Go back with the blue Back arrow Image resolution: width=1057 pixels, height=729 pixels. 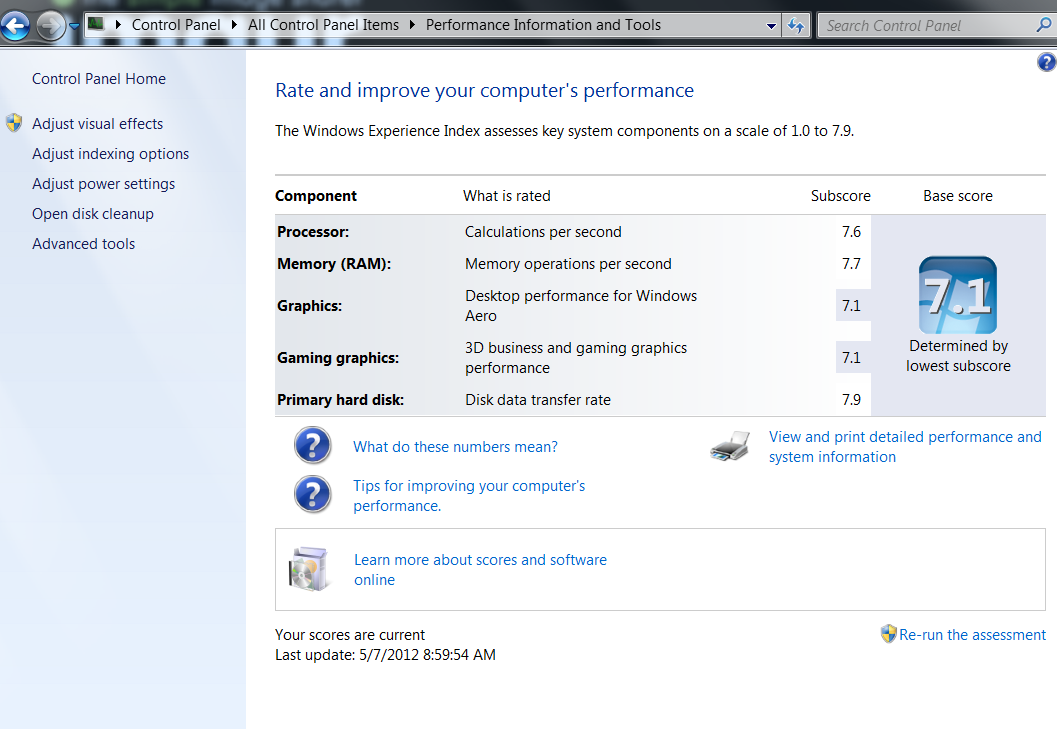[16, 26]
